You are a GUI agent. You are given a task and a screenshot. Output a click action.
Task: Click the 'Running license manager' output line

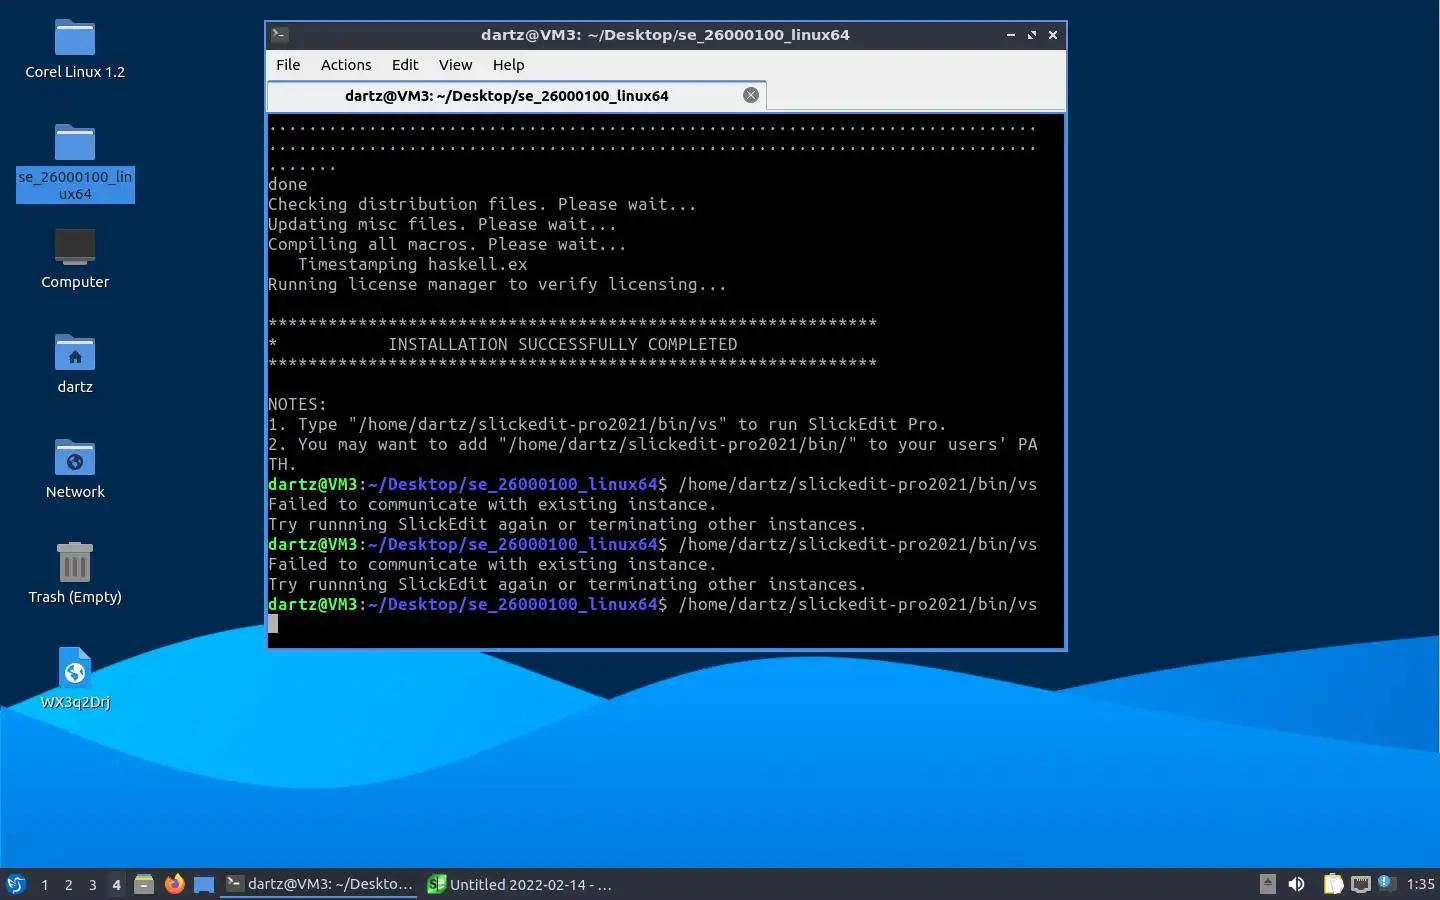point(497,284)
